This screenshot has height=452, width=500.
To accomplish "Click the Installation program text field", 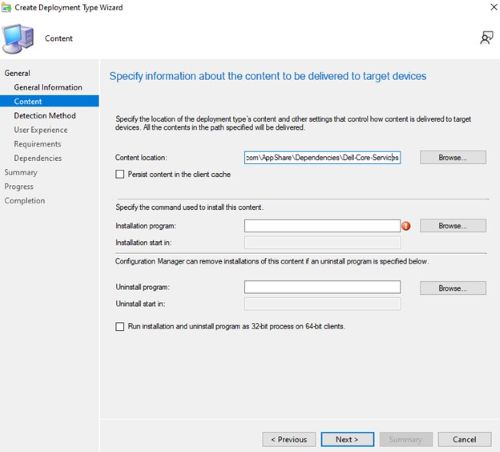I will pos(322,226).
